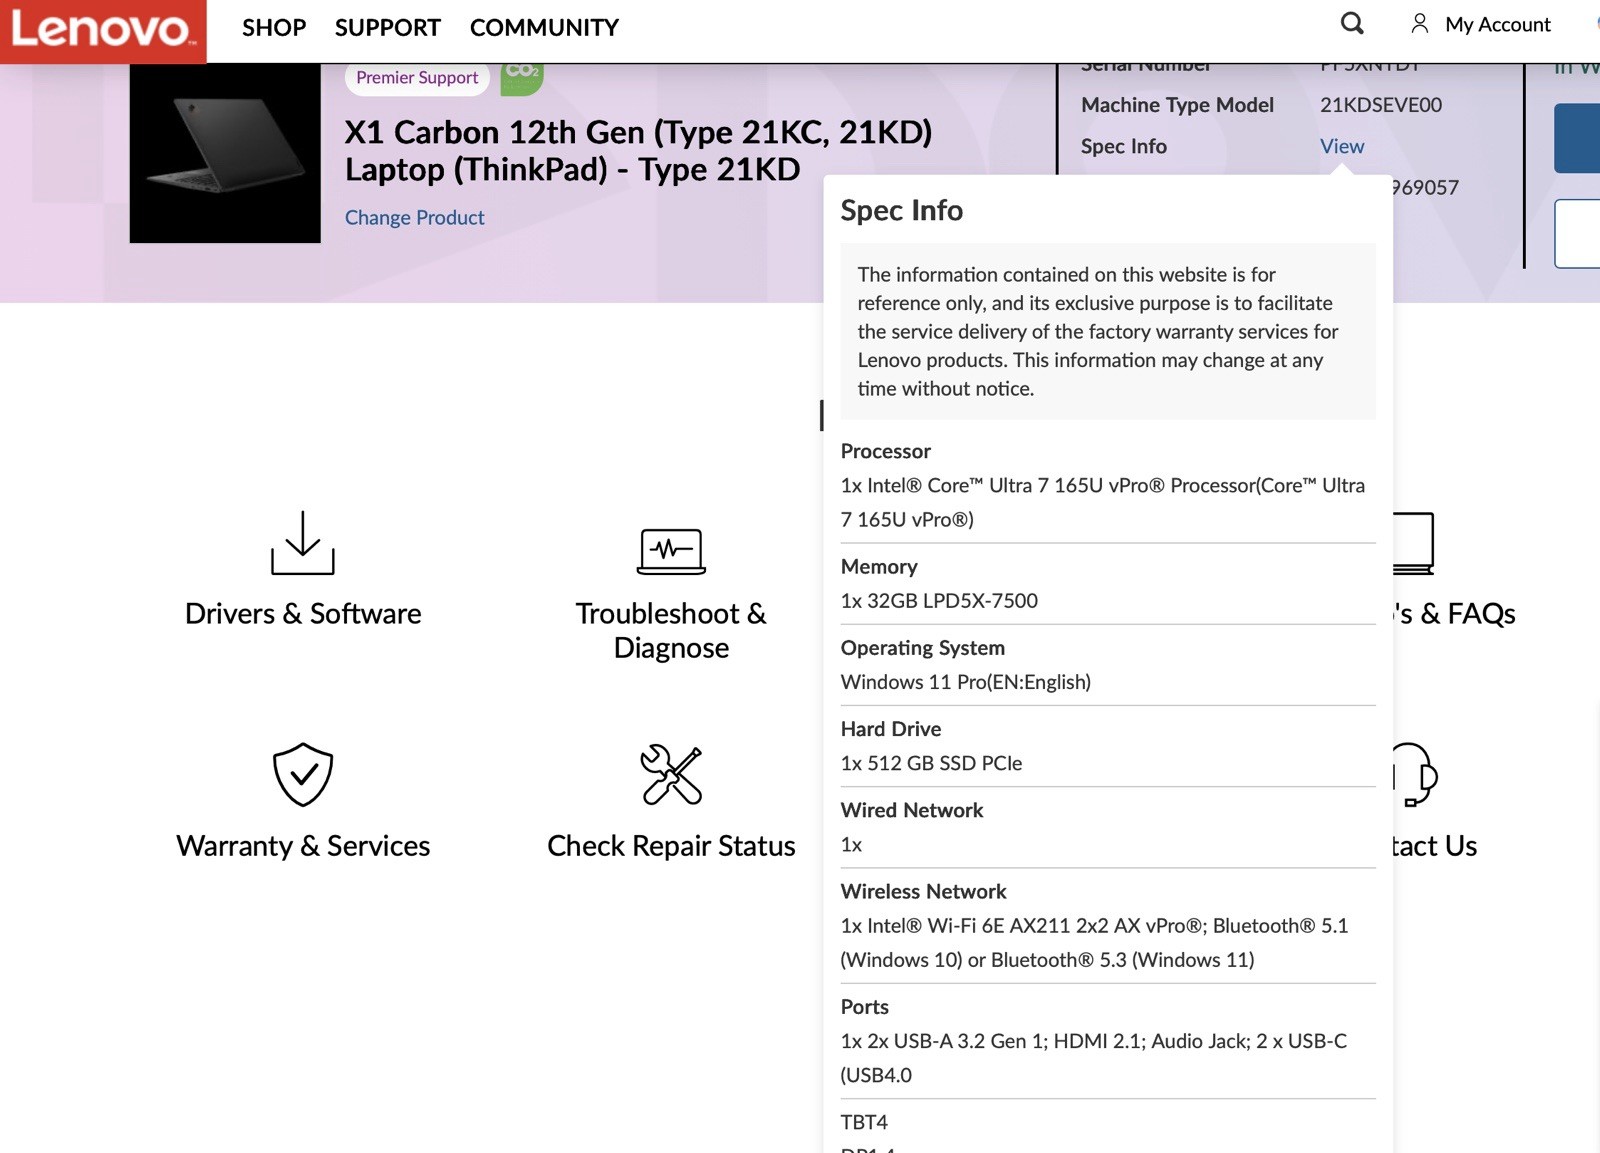Open the SUPPORT menu

pyautogui.click(x=387, y=28)
